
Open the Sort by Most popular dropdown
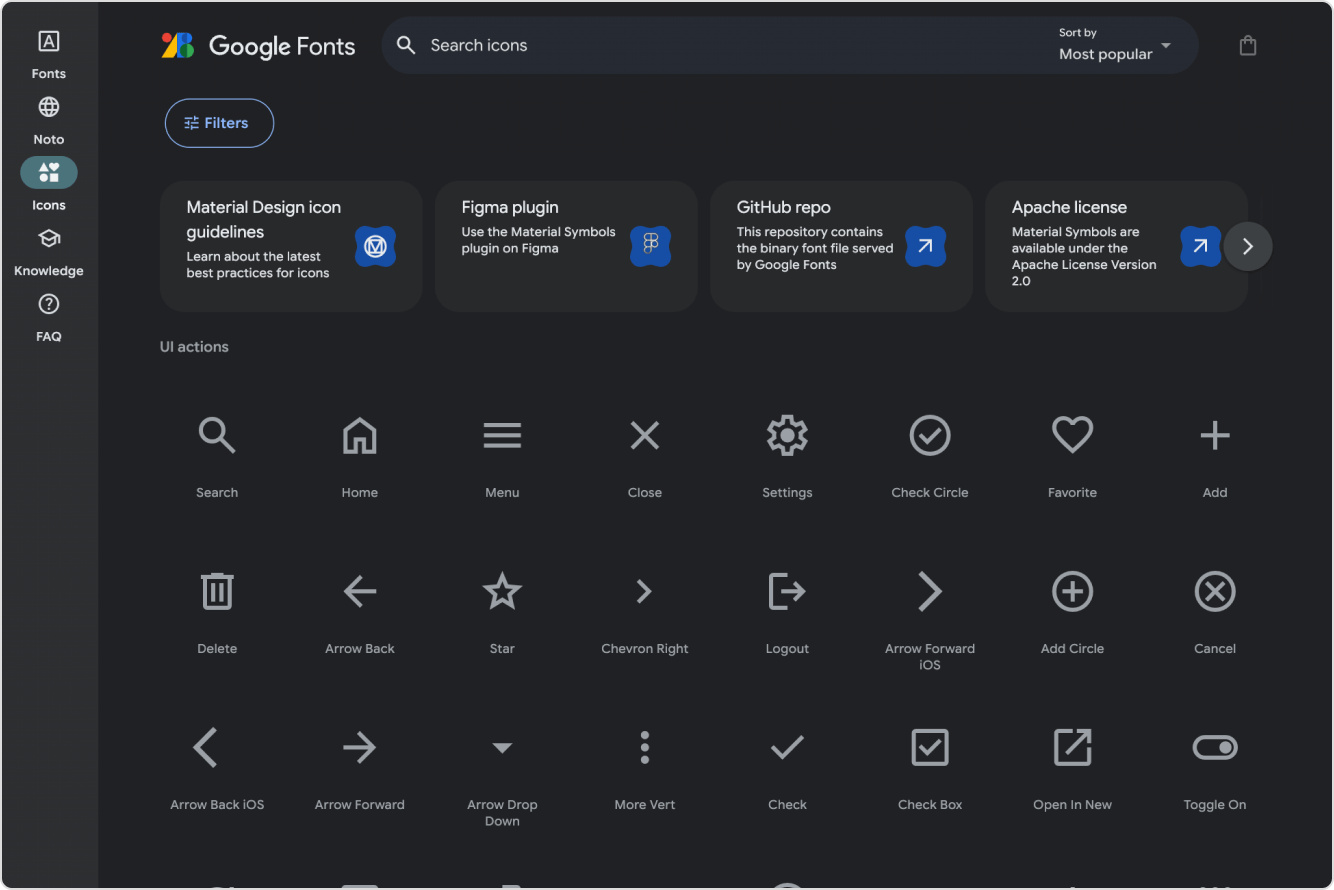(1114, 46)
